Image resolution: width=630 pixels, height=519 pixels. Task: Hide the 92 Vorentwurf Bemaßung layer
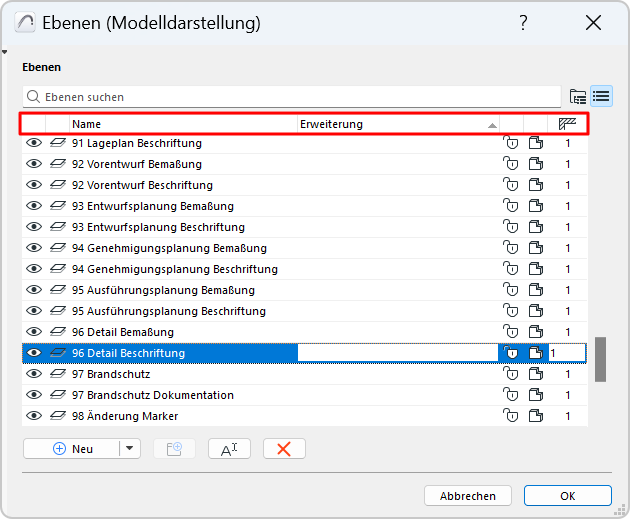[x=34, y=165]
